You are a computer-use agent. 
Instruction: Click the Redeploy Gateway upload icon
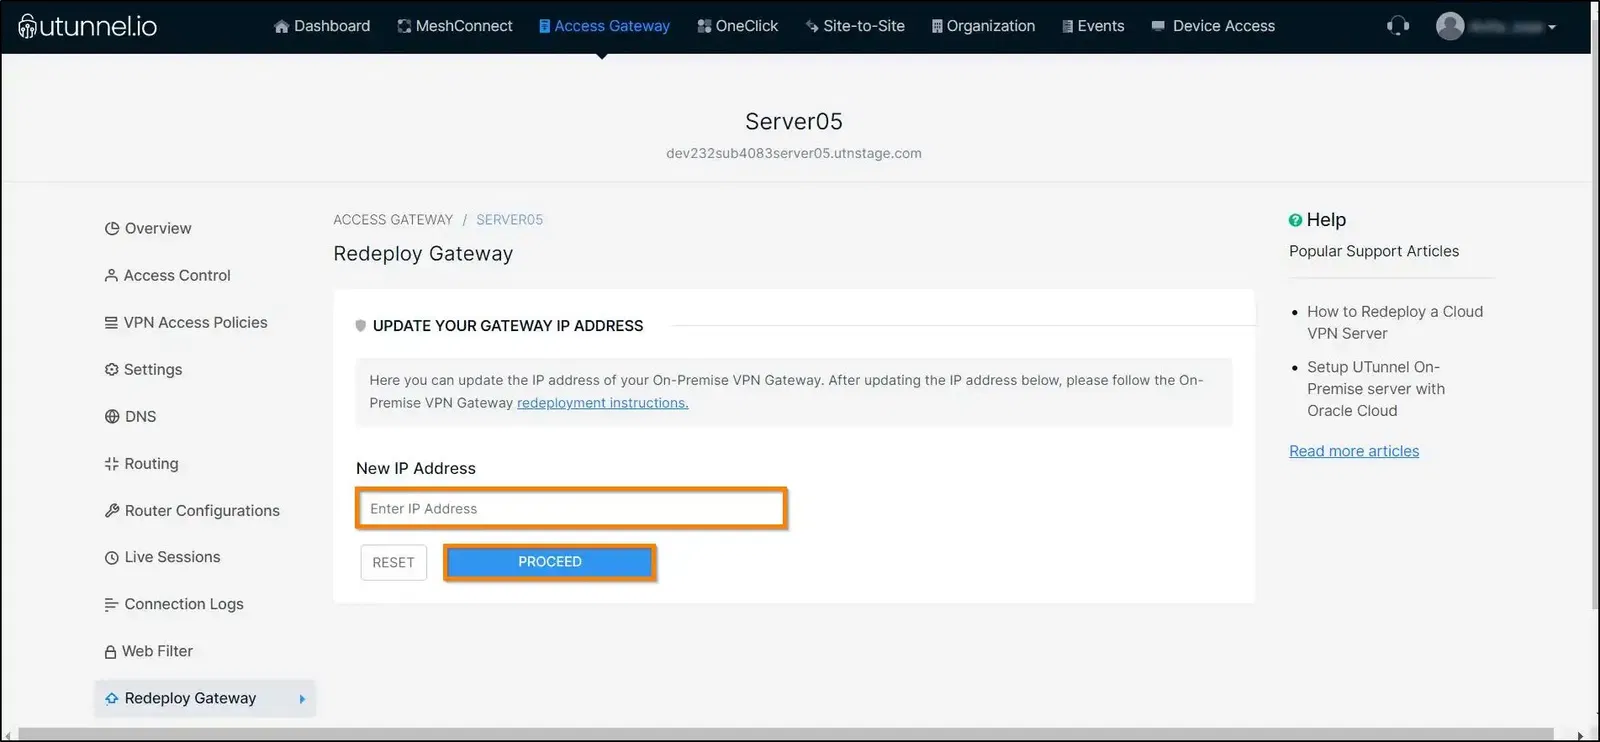click(x=112, y=698)
